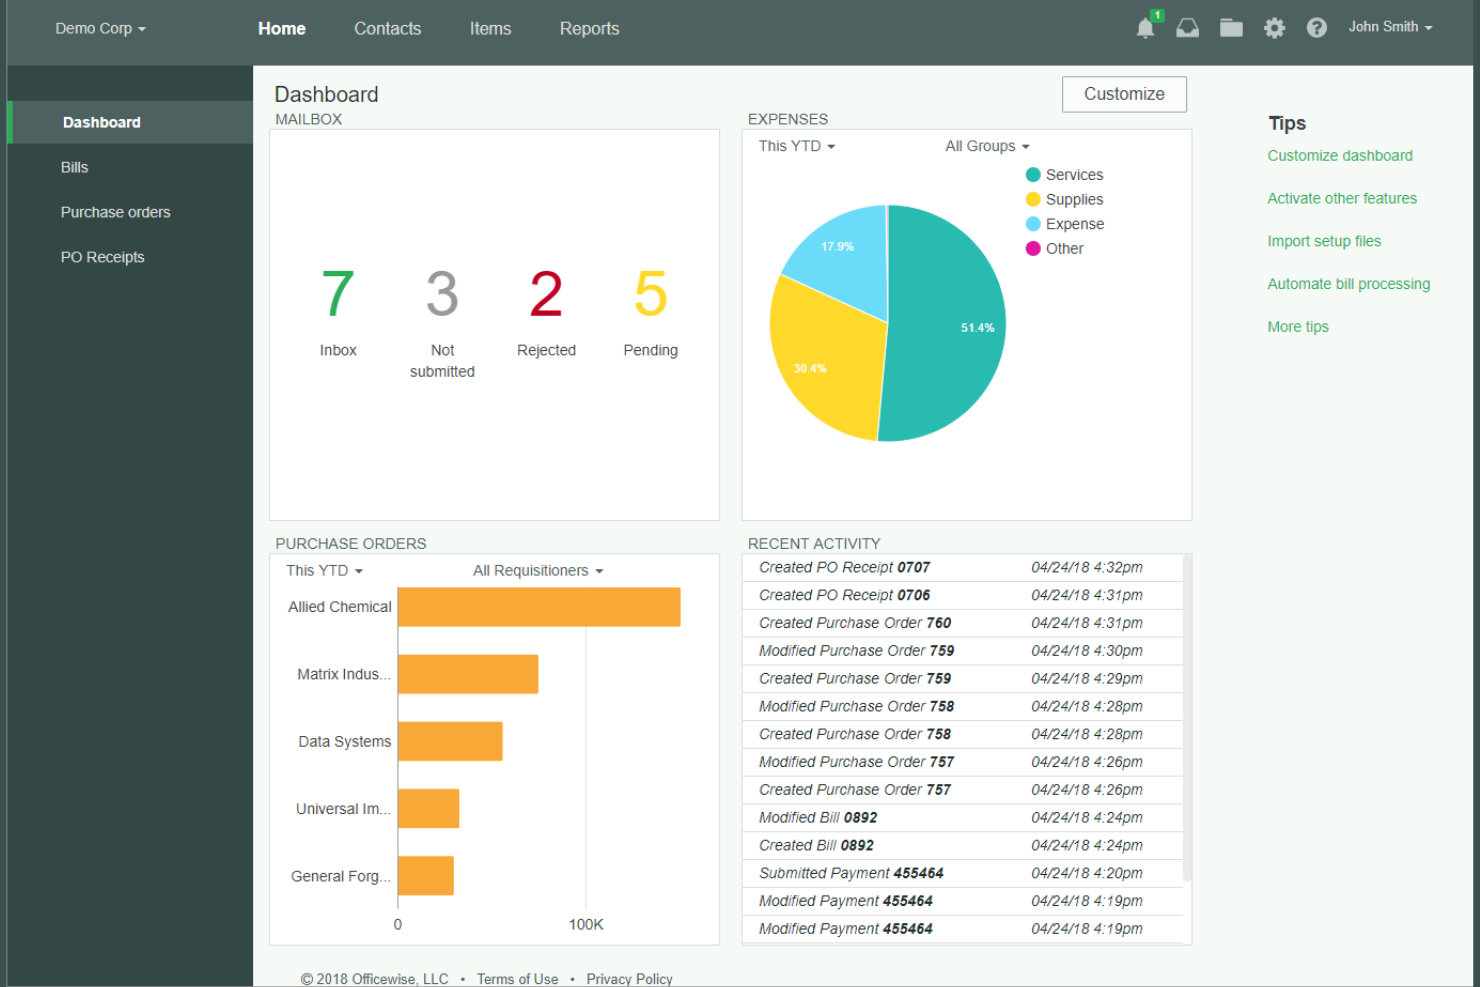The width and height of the screenshot is (1480, 987).
Task: Open activity Created Purchase Order 758
Action: tap(962, 734)
